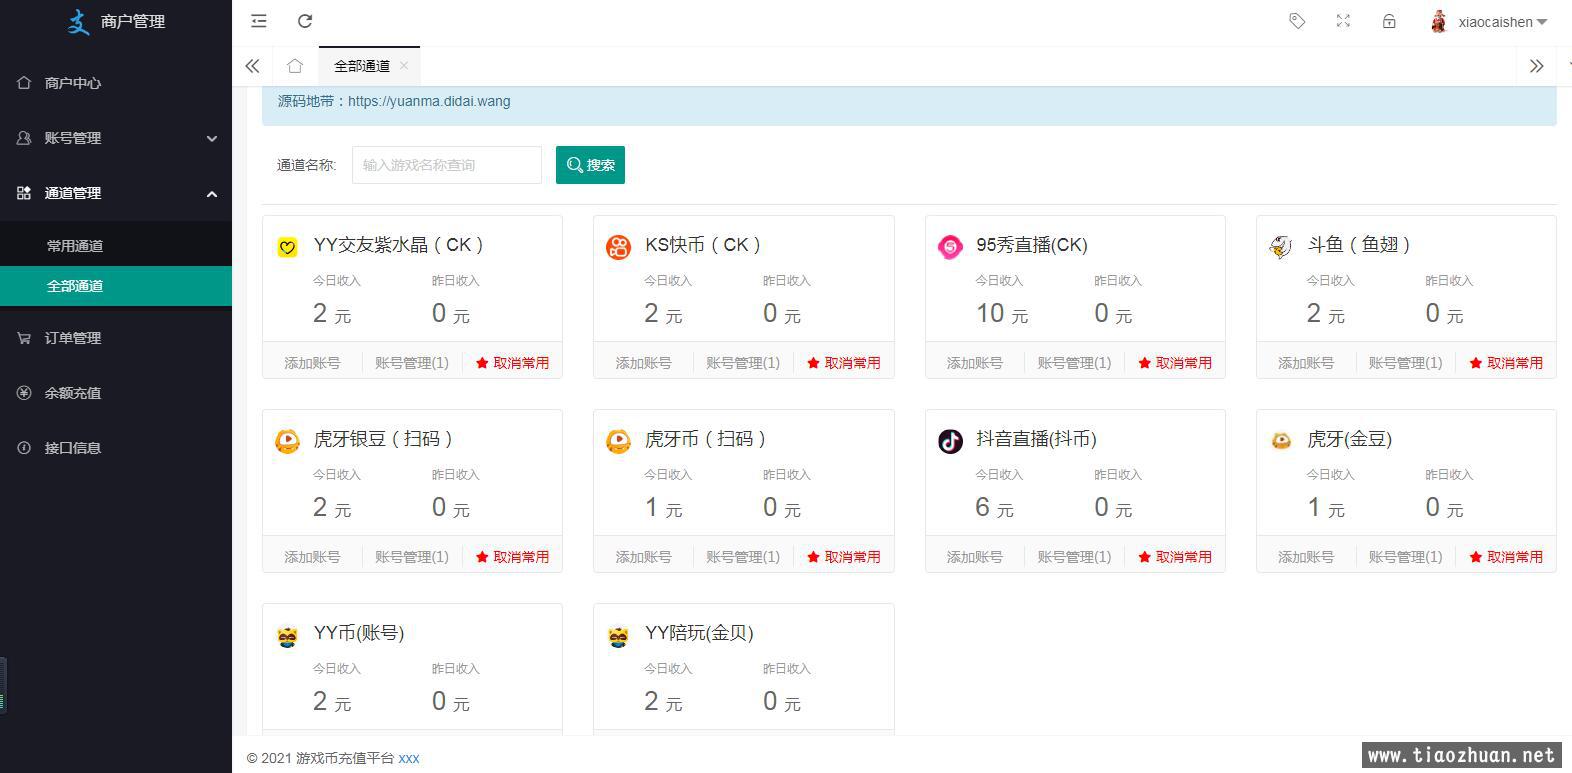
Task: Open 订单管理 in sidebar
Action: coord(116,338)
